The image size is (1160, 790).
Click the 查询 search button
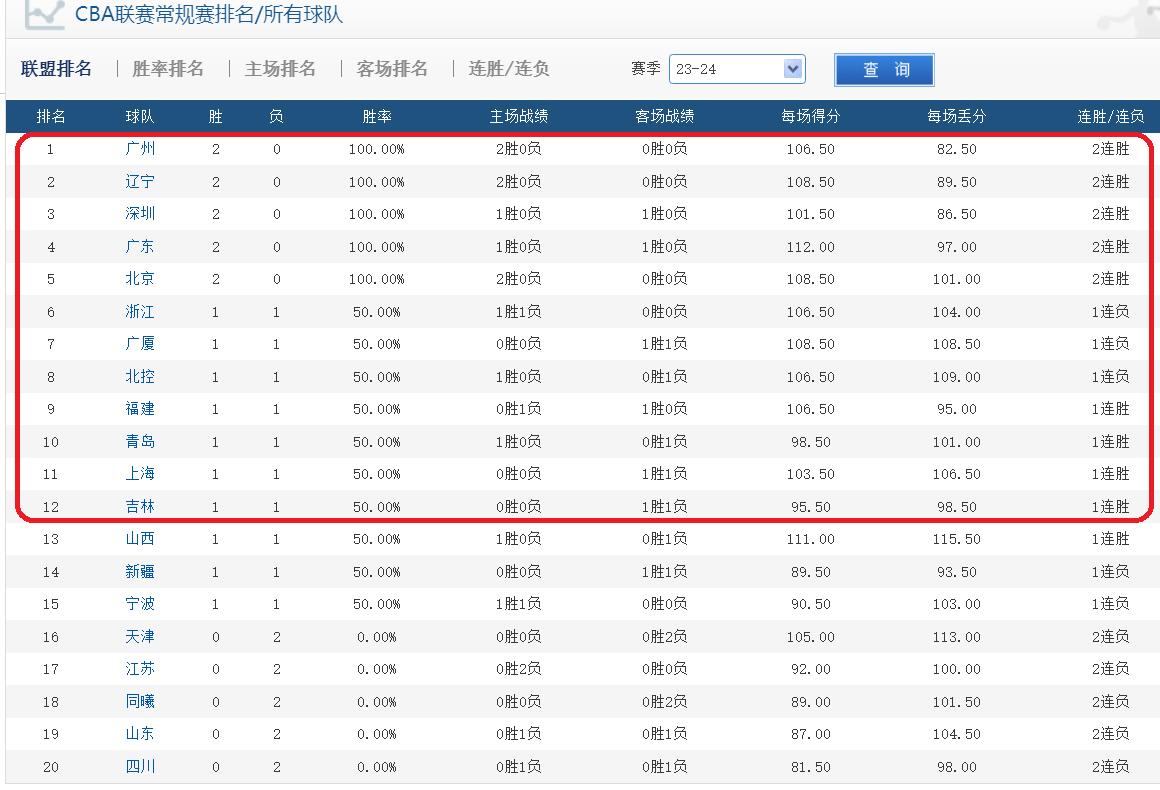pyautogui.click(x=884, y=70)
